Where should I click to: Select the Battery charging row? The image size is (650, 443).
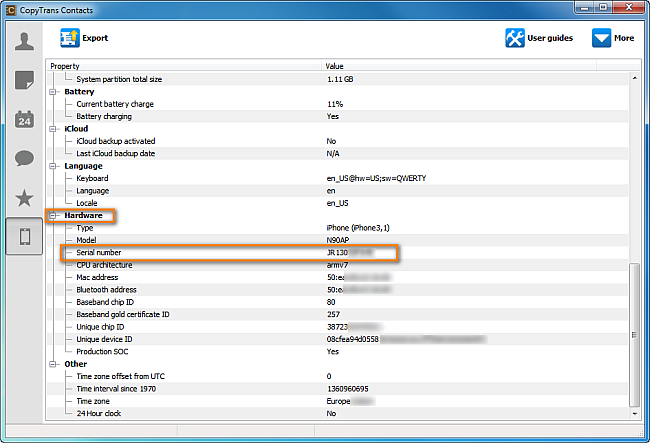(x=338, y=116)
